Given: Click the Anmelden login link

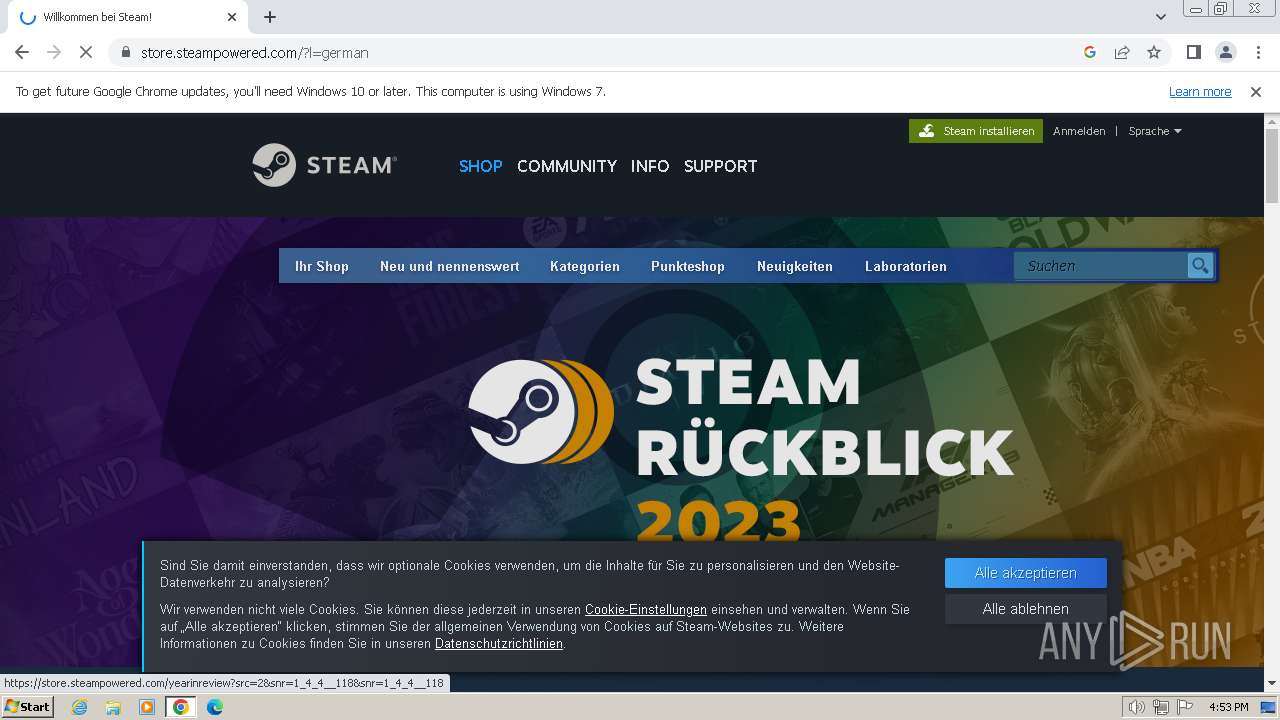Looking at the screenshot, I should 1079,131.
